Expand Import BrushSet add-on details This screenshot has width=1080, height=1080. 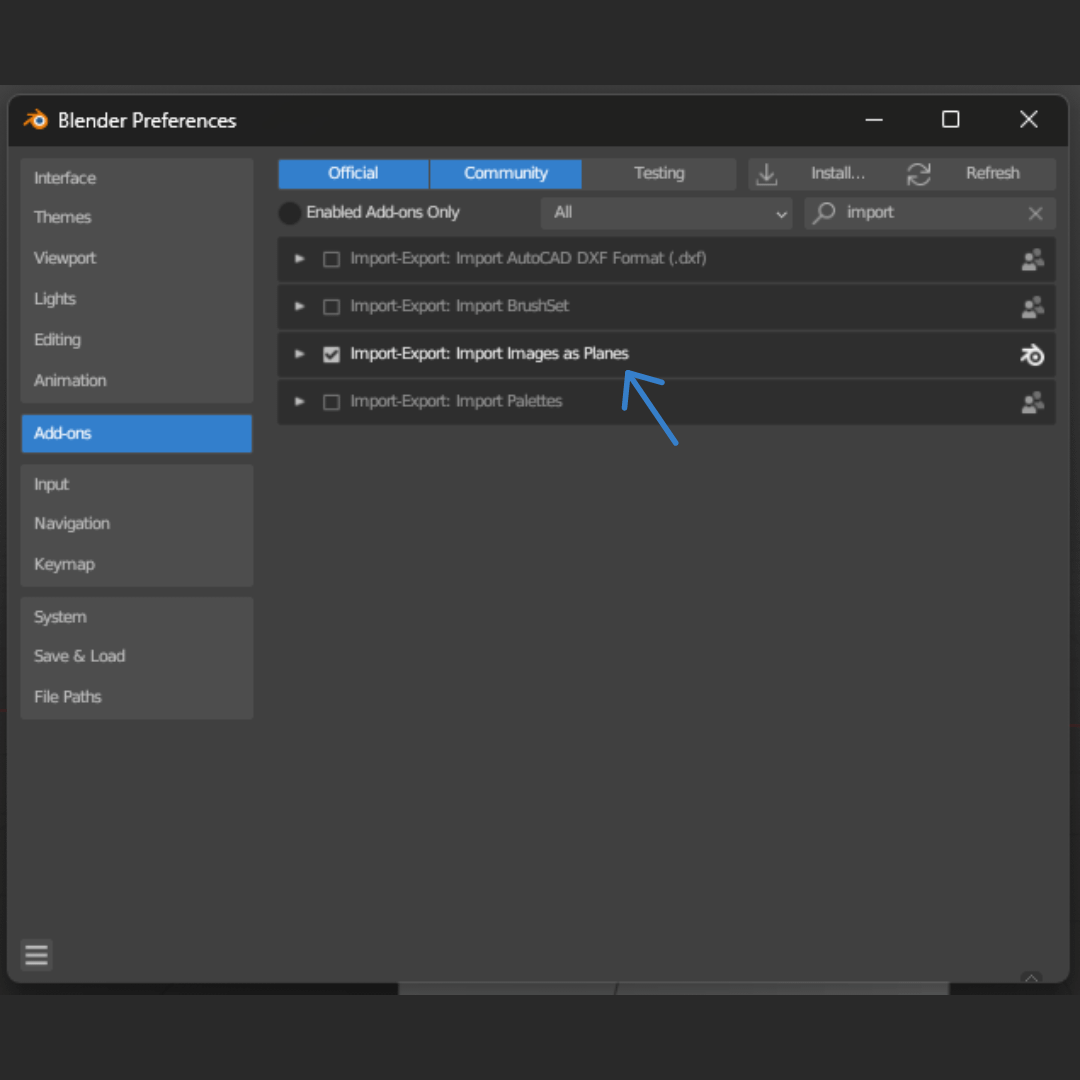pyautogui.click(x=299, y=306)
